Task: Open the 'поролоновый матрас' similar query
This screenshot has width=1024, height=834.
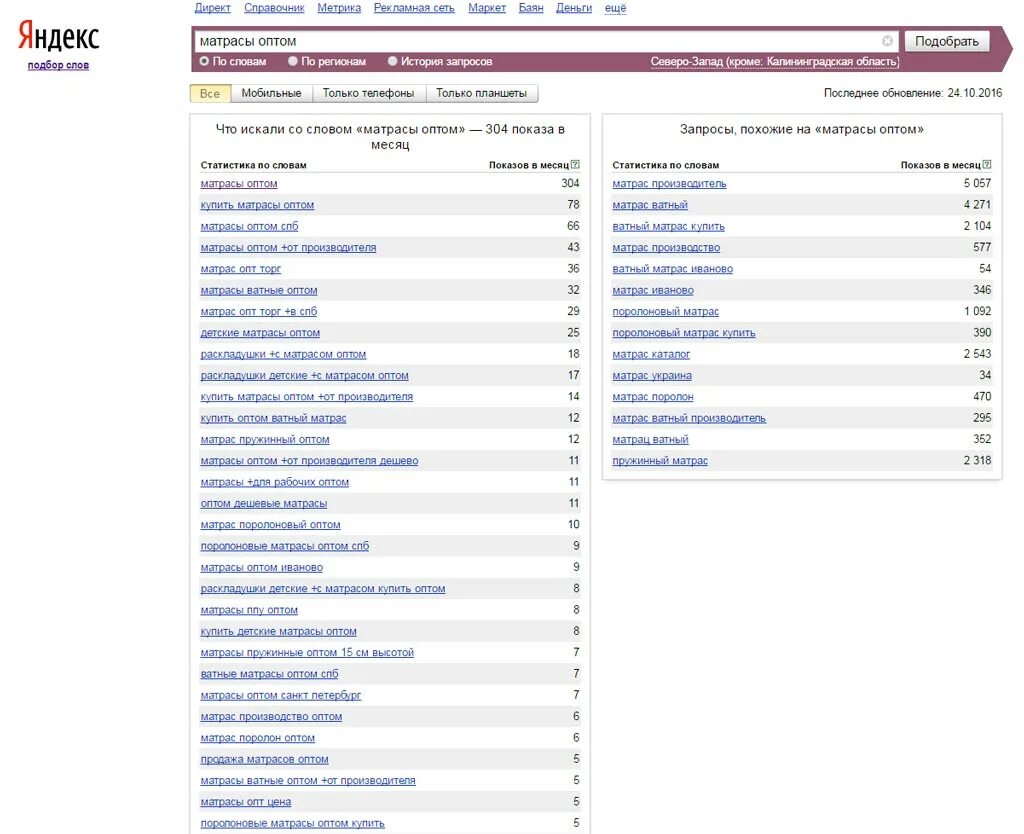Action: [x=665, y=312]
